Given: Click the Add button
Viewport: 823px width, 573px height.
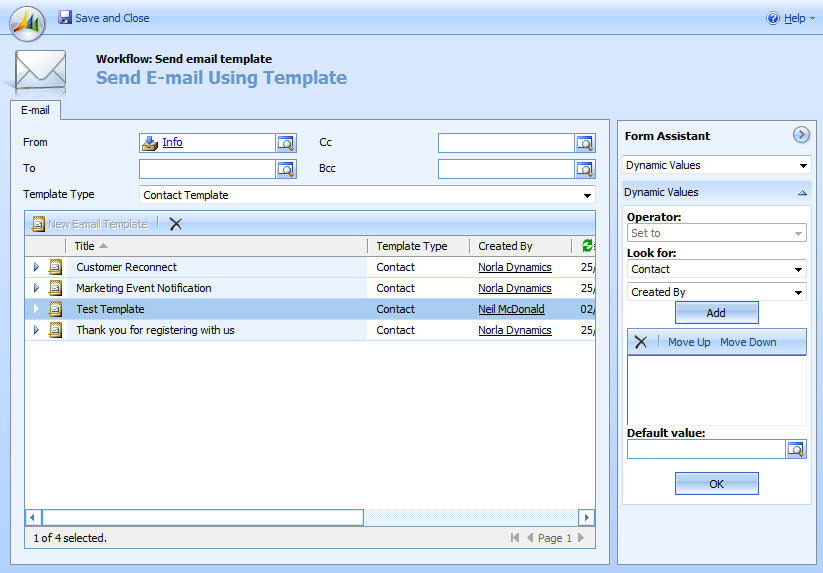Looking at the screenshot, I should tap(716, 313).
